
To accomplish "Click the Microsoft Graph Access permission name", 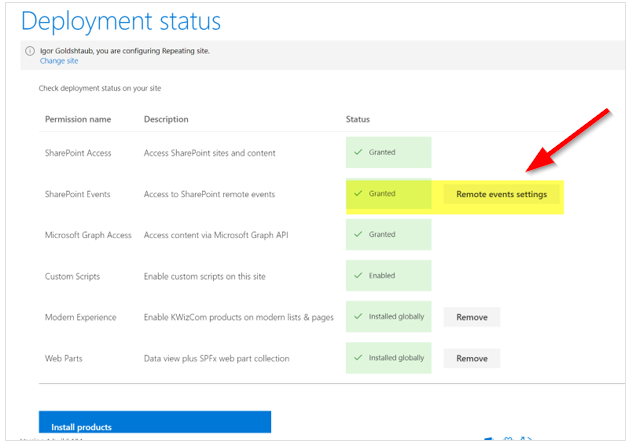I will 88,235.
